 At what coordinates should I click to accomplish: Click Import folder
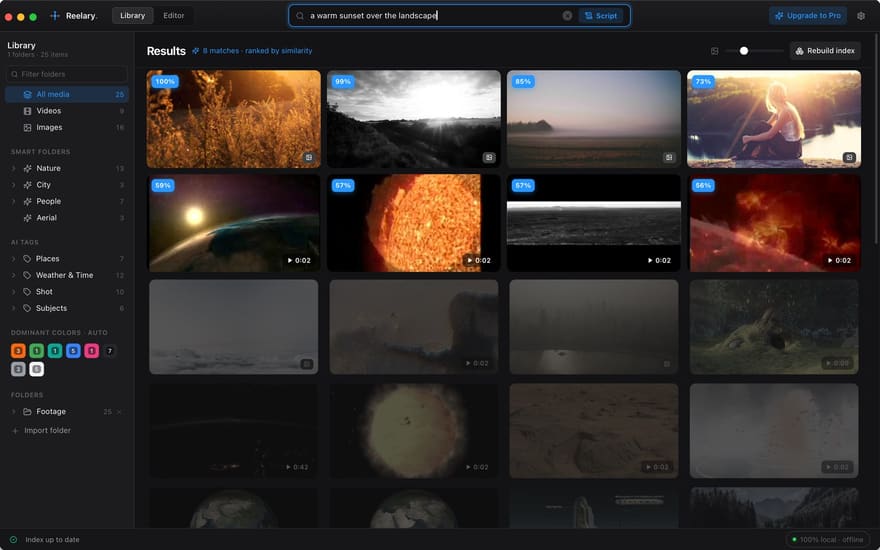point(47,430)
